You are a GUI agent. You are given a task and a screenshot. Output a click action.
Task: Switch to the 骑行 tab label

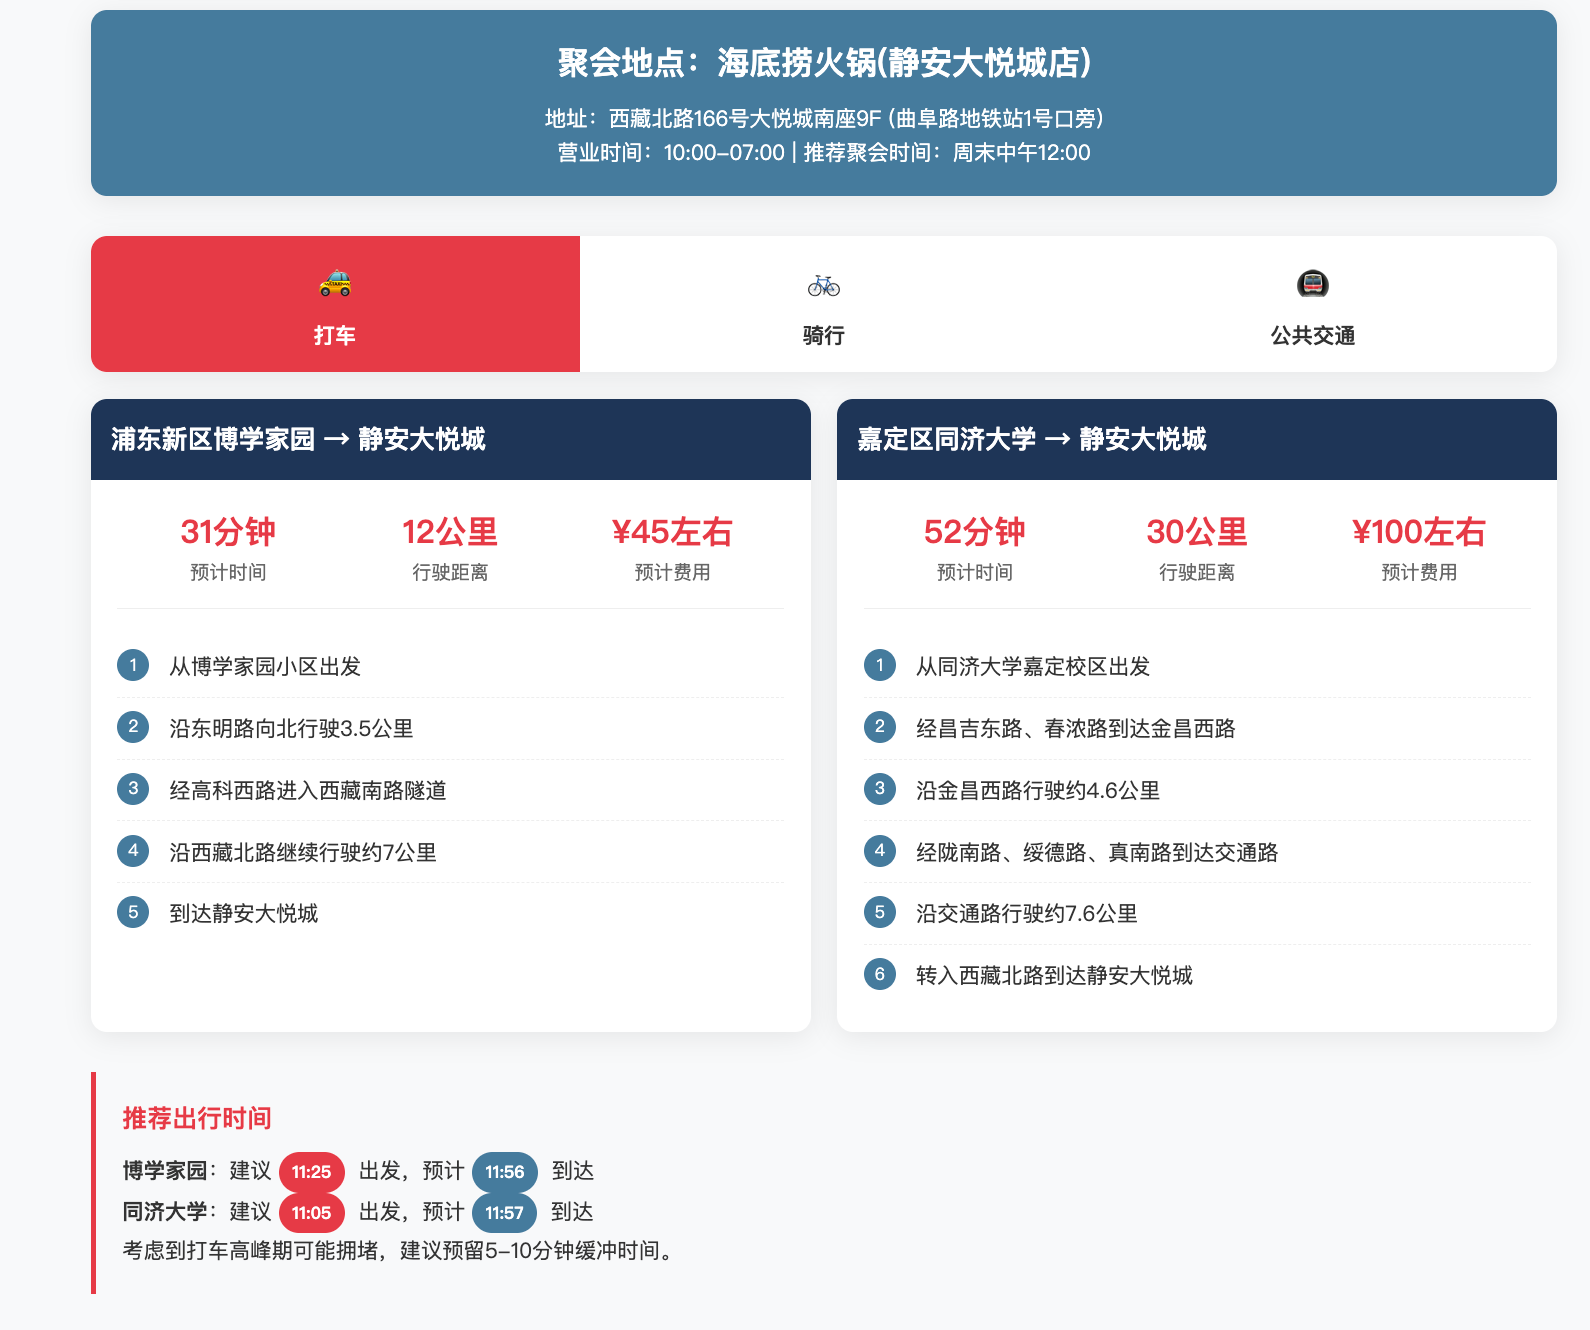point(824,336)
